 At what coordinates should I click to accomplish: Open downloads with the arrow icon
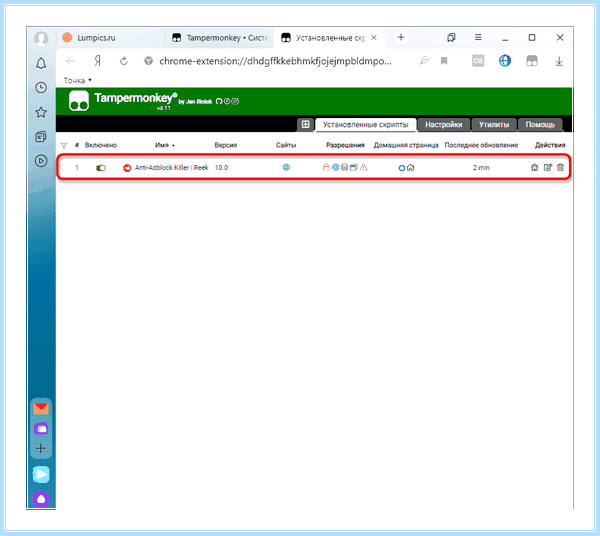pos(559,61)
